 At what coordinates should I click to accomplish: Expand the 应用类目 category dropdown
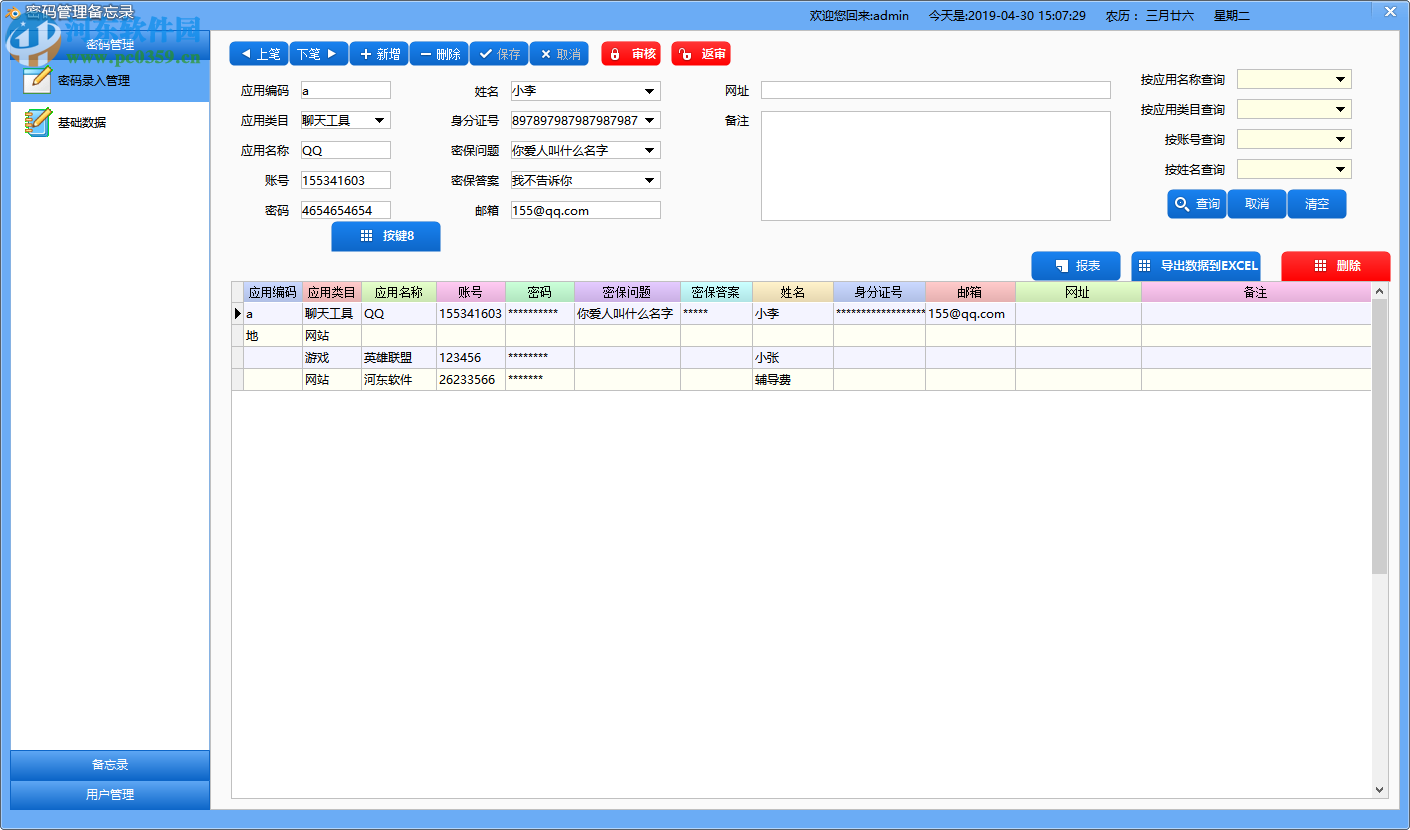click(378, 119)
